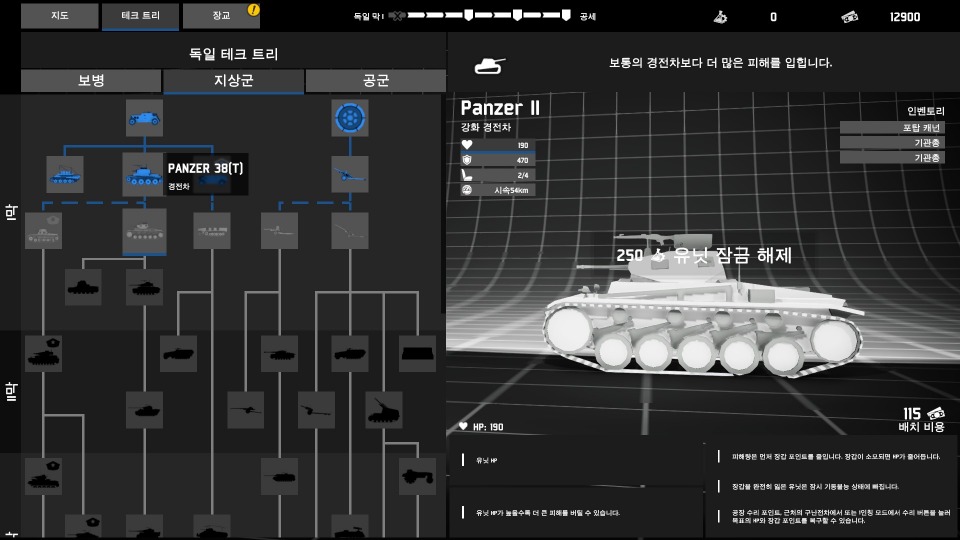Choose the blue field gun node under the wheel
The width and height of the screenshot is (960, 540).
pyautogui.click(x=350, y=174)
